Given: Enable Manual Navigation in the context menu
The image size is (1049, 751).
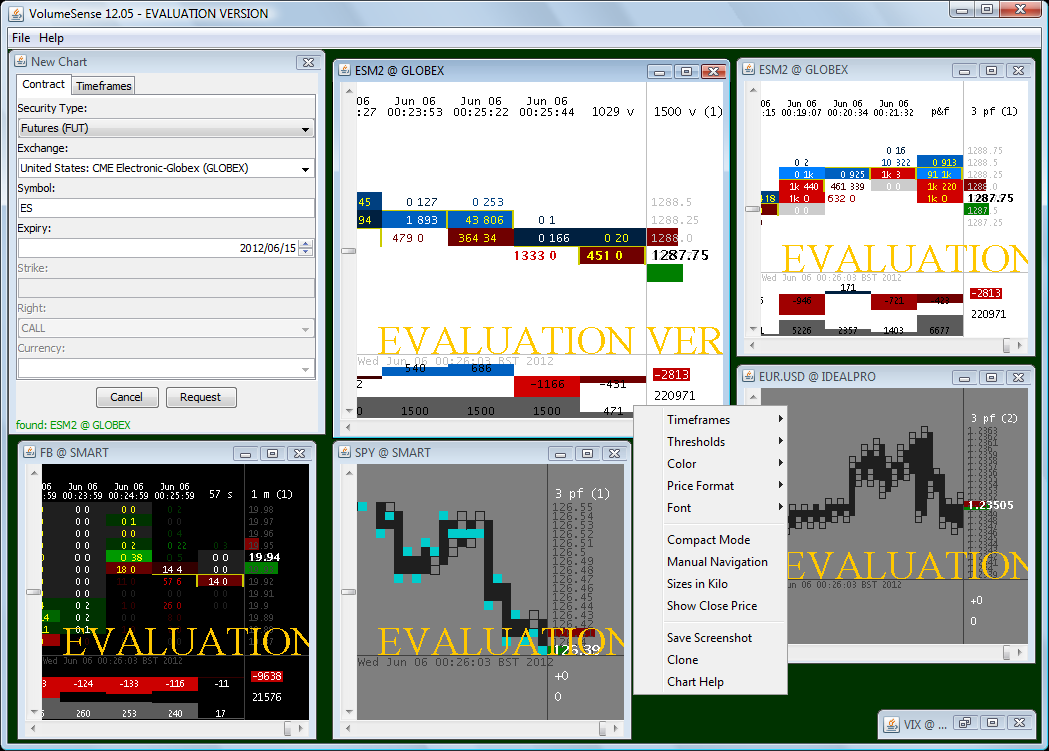Looking at the screenshot, I should point(717,562).
